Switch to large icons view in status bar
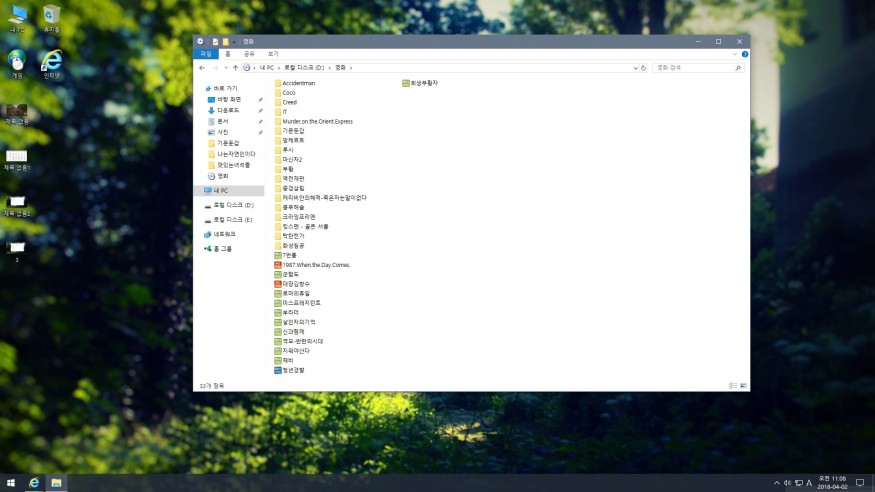 click(741, 385)
